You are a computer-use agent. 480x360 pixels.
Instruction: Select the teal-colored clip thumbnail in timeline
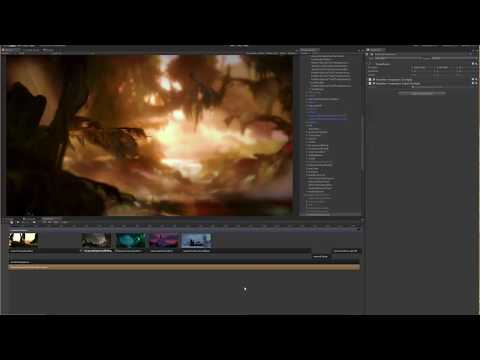click(130, 240)
